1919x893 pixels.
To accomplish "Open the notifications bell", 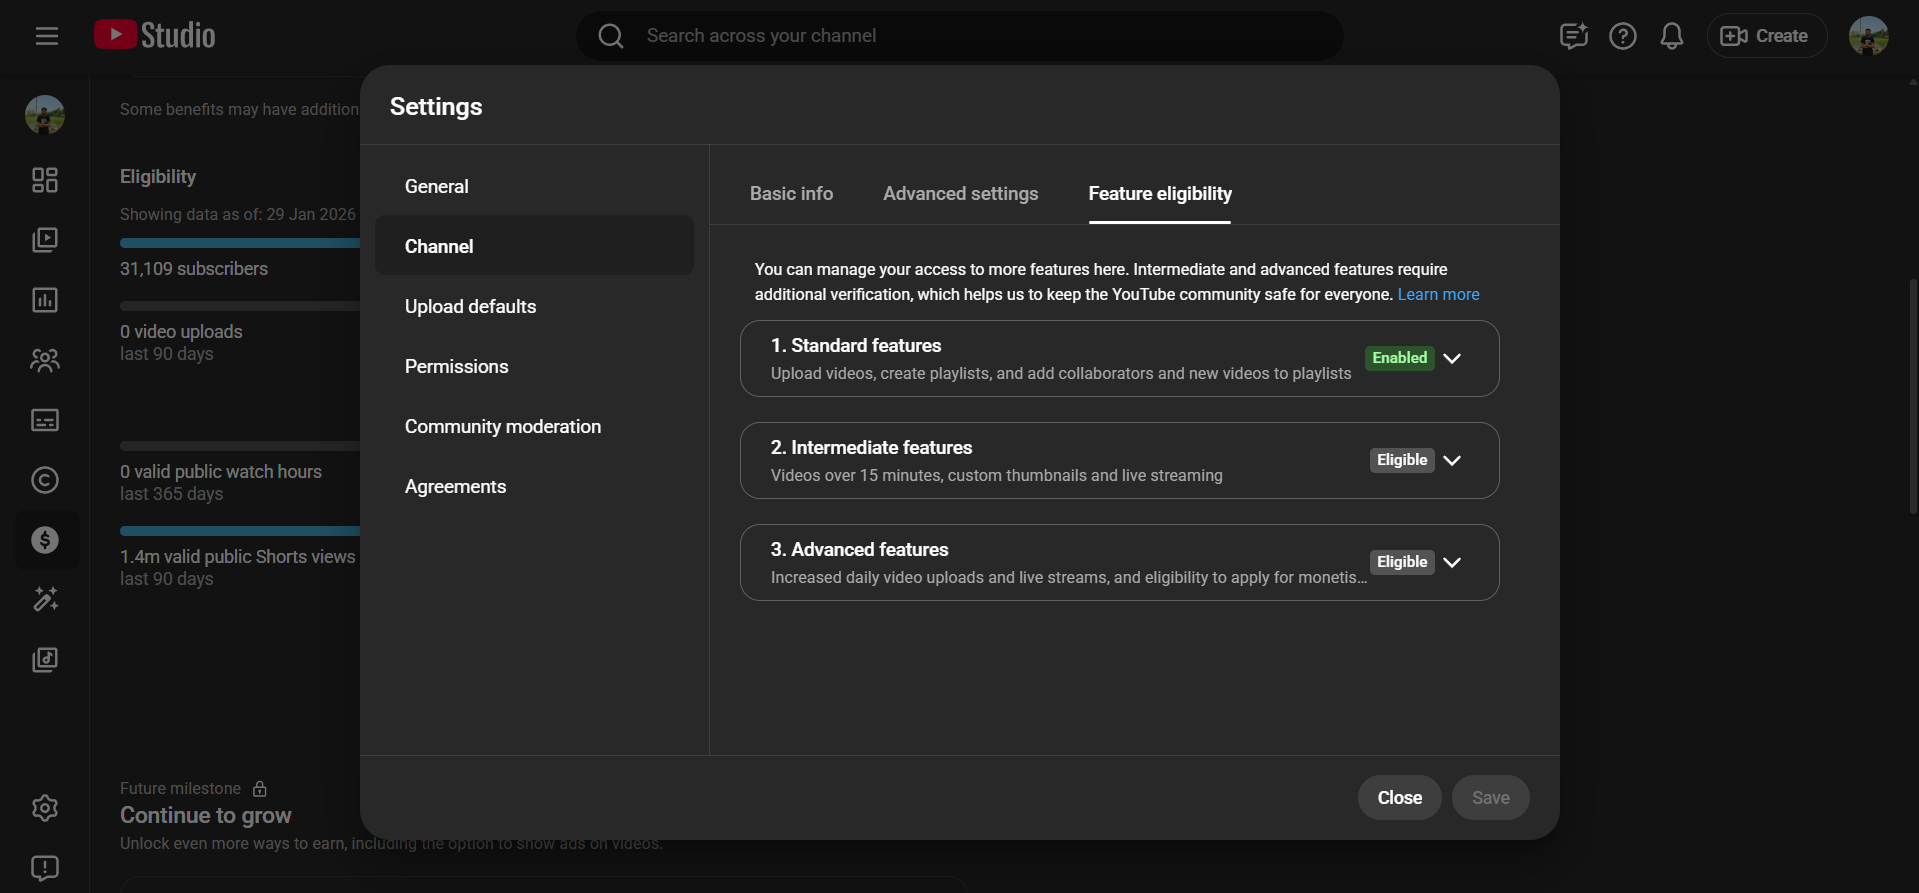I will [1671, 36].
